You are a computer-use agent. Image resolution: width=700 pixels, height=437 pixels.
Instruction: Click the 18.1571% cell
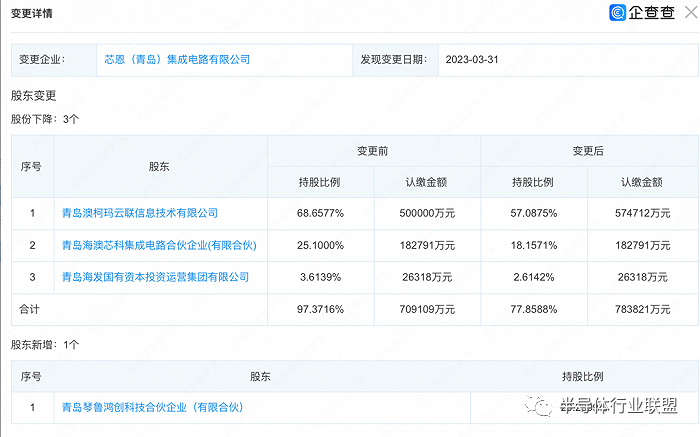(x=534, y=246)
